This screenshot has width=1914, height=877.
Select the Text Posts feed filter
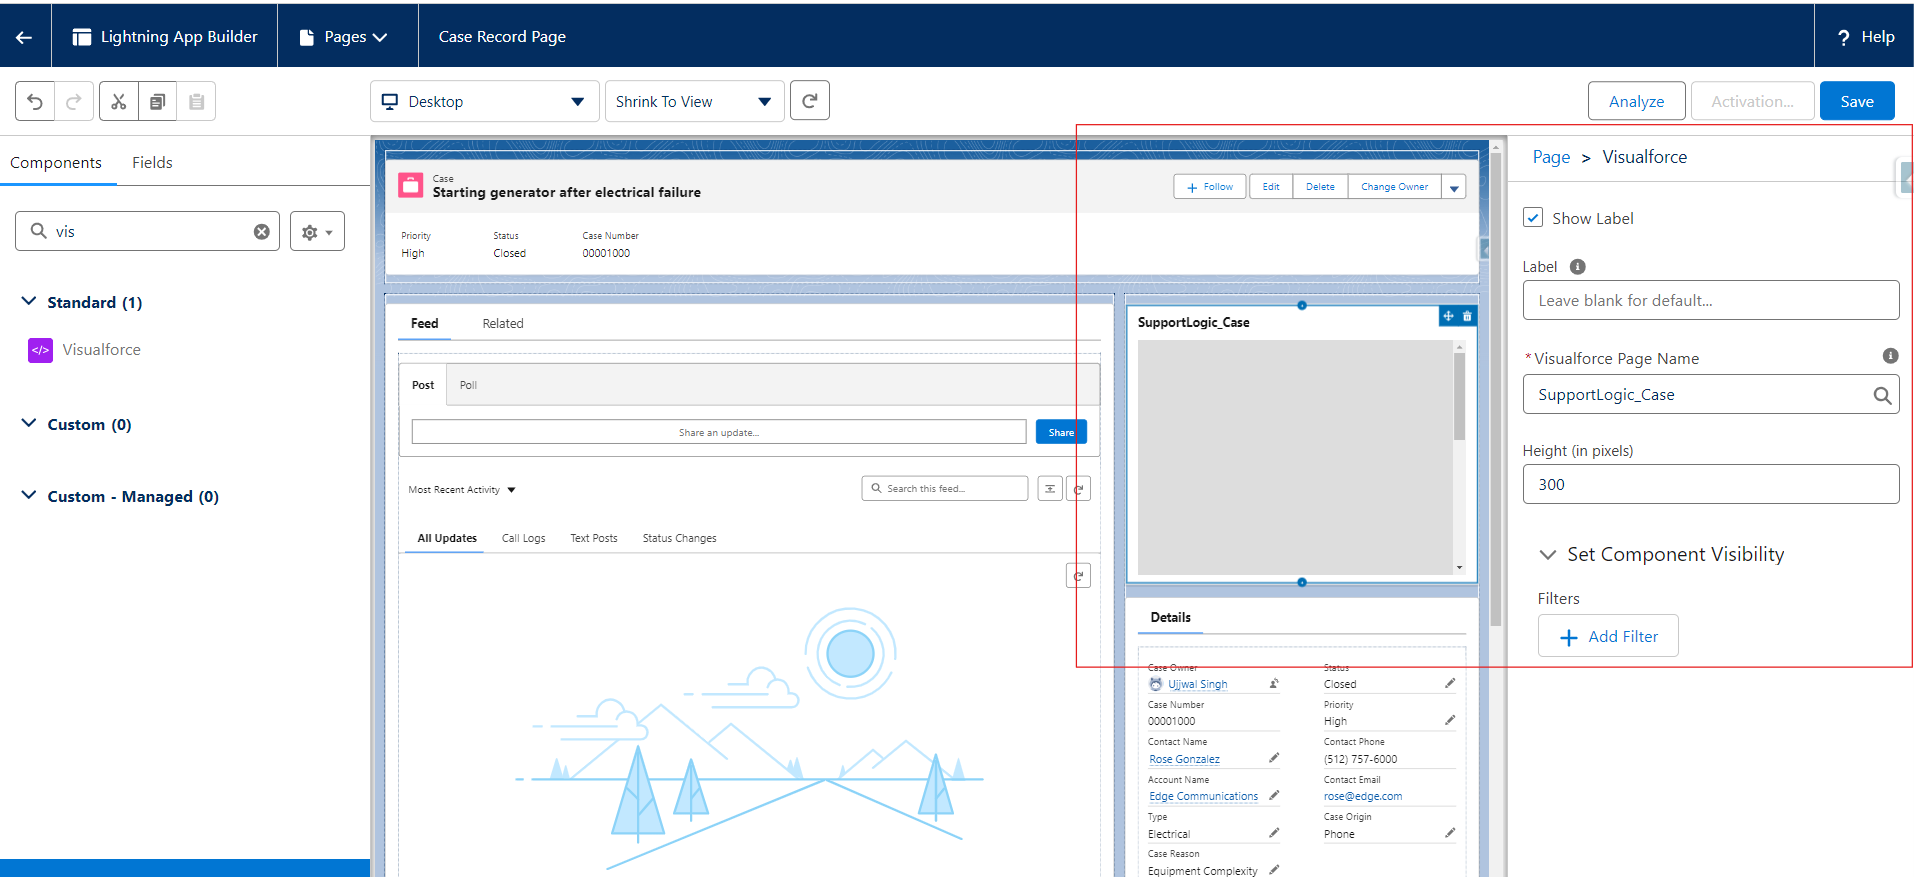[594, 538]
